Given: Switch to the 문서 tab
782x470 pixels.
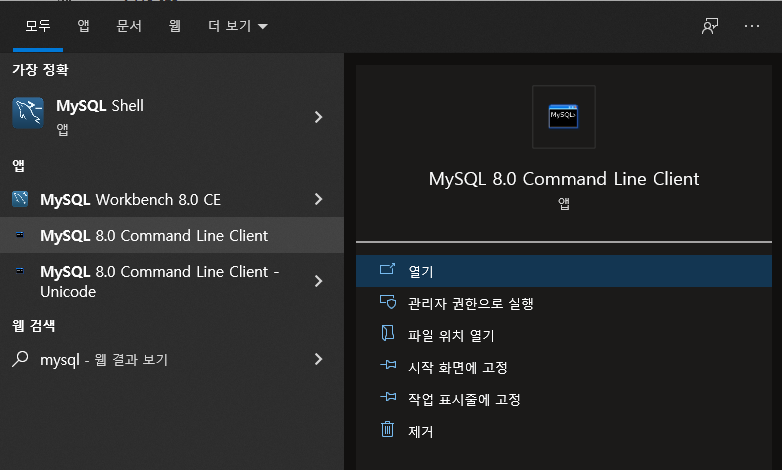Looking at the screenshot, I should [x=129, y=26].
